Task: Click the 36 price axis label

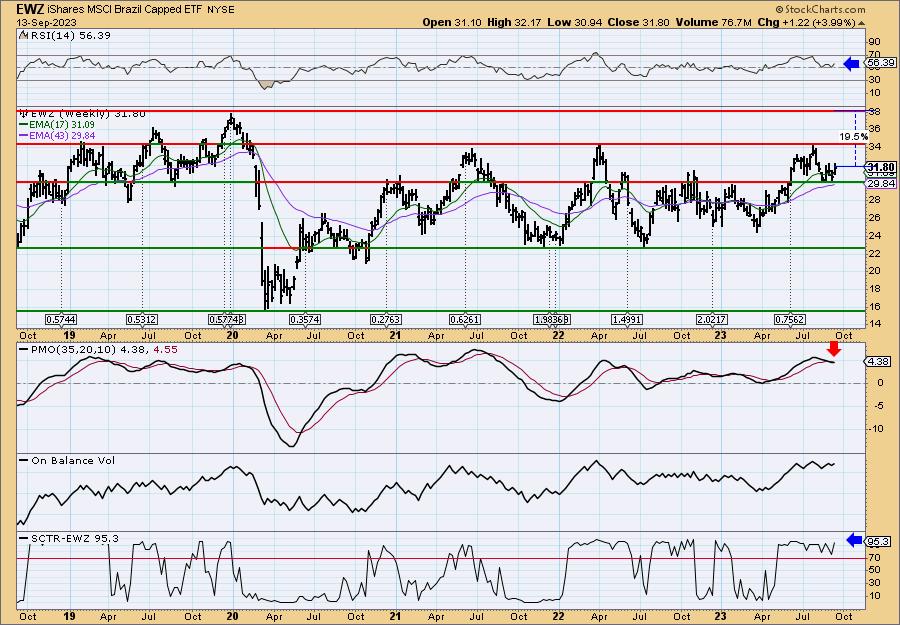Action: [x=875, y=129]
